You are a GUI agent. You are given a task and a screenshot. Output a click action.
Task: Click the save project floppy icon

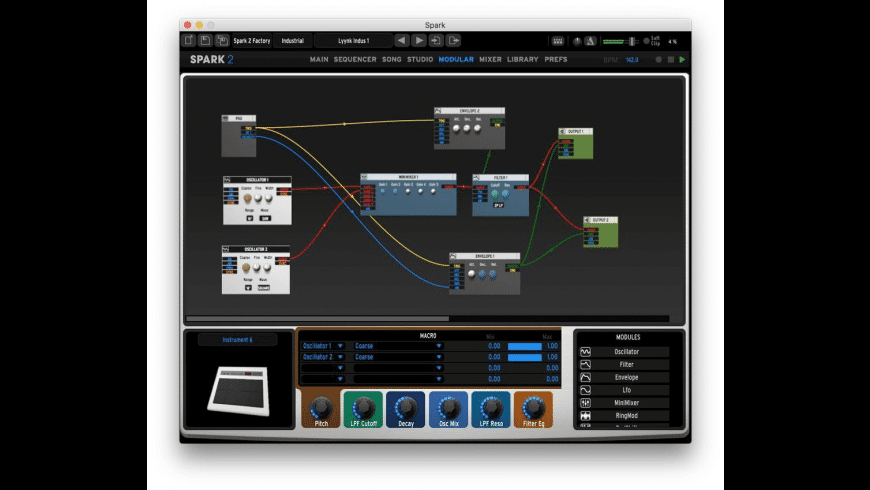(x=205, y=41)
